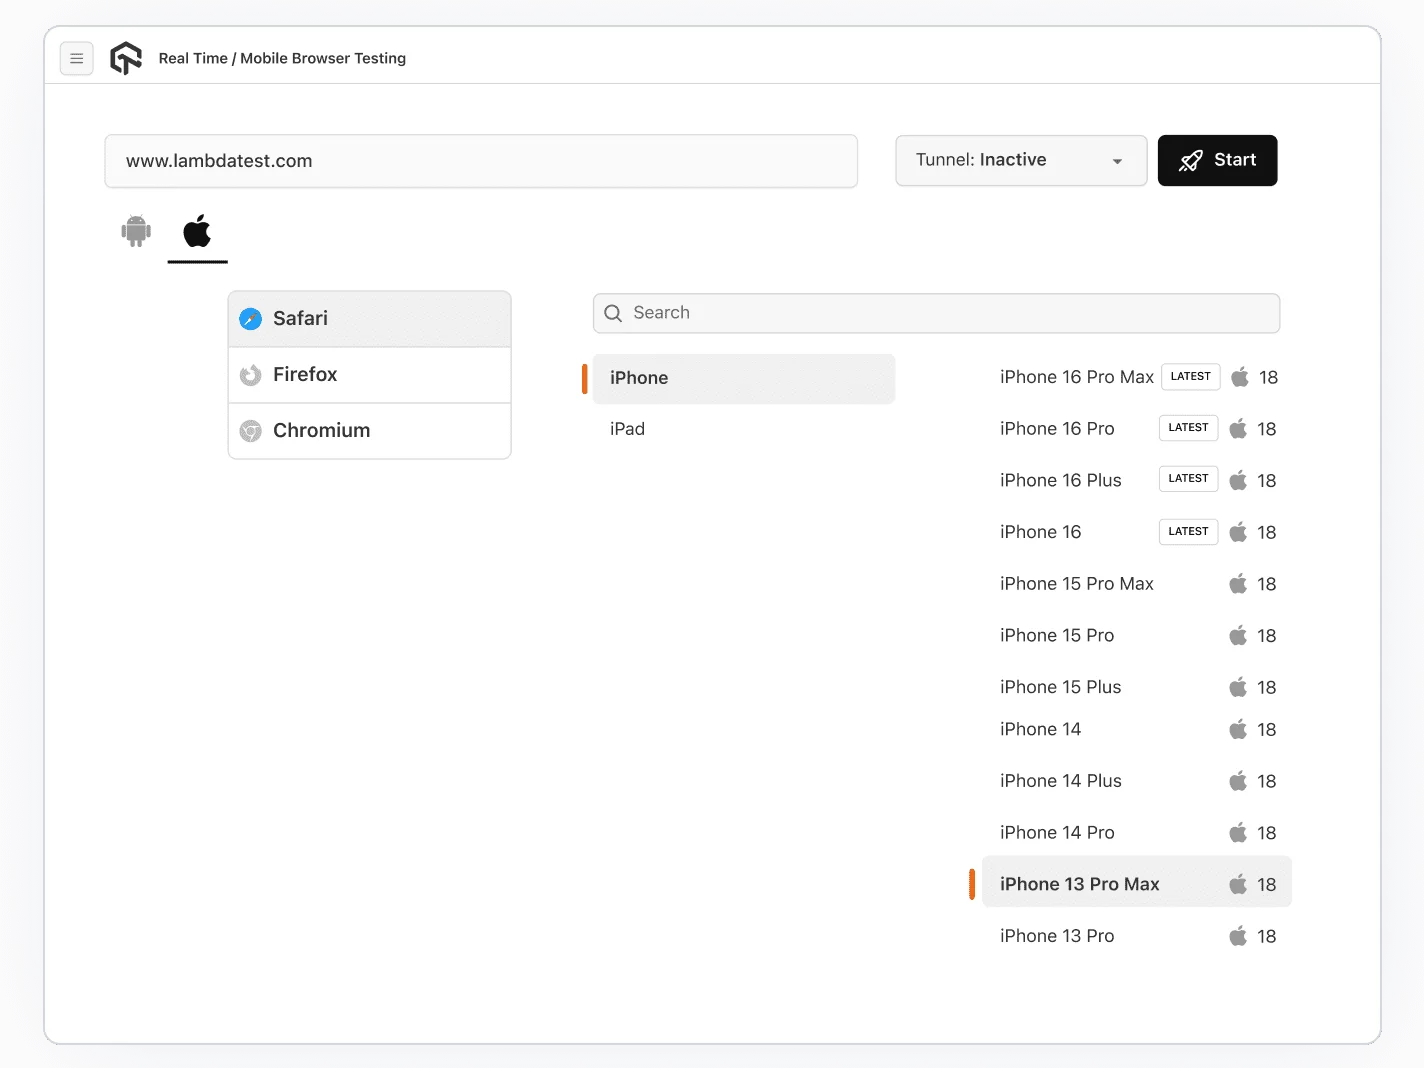The height and width of the screenshot is (1068, 1424).
Task: Click LATEST badge on iPhone 16 row
Action: (1188, 531)
